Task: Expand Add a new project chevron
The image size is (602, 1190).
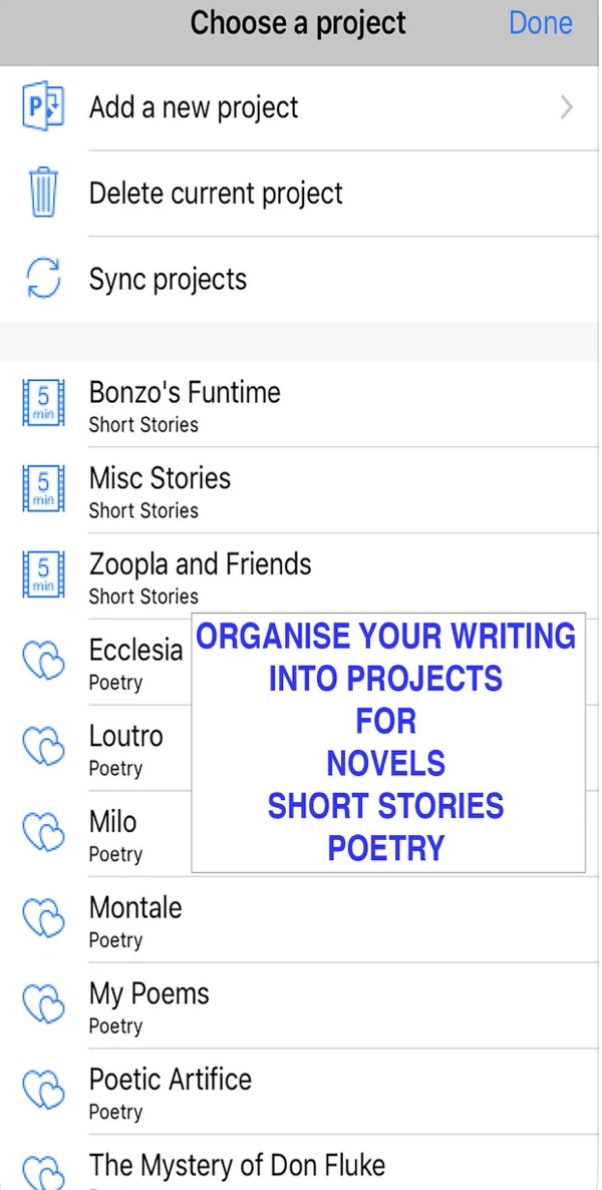Action: point(567,108)
